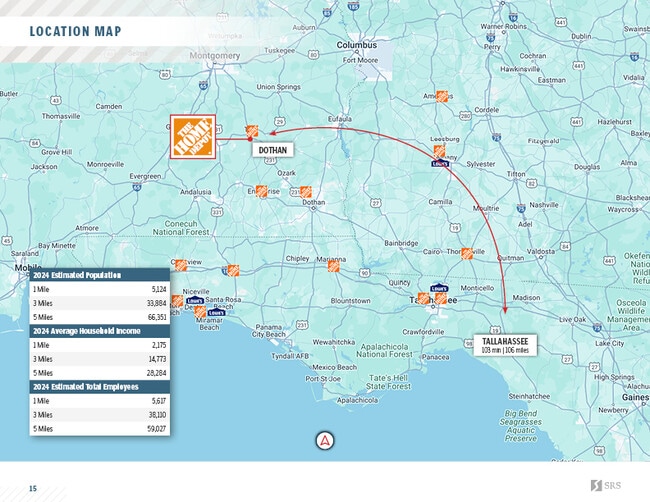The width and height of the screenshot is (650, 502).
Task: Select the Home Depot marker at Americus
Action: [x=442, y=97]
